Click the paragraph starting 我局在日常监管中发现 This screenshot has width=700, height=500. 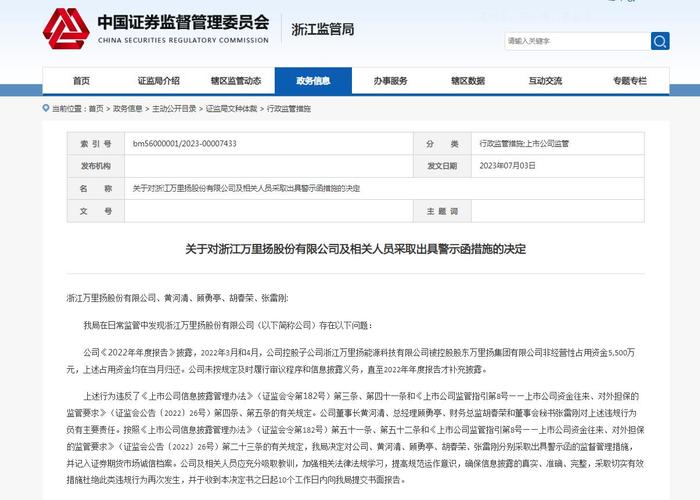point(228,325)
